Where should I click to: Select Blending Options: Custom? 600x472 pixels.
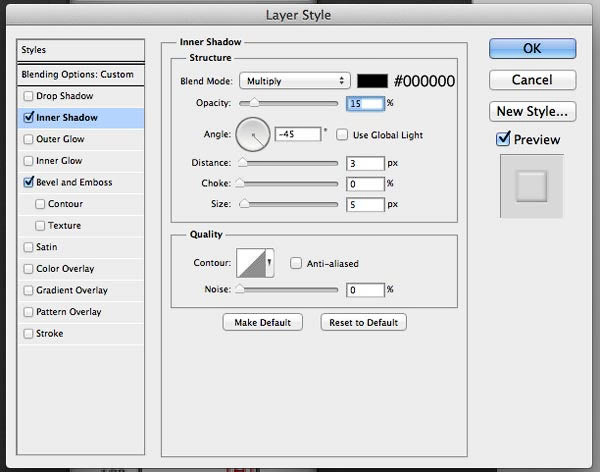[80, 74]
